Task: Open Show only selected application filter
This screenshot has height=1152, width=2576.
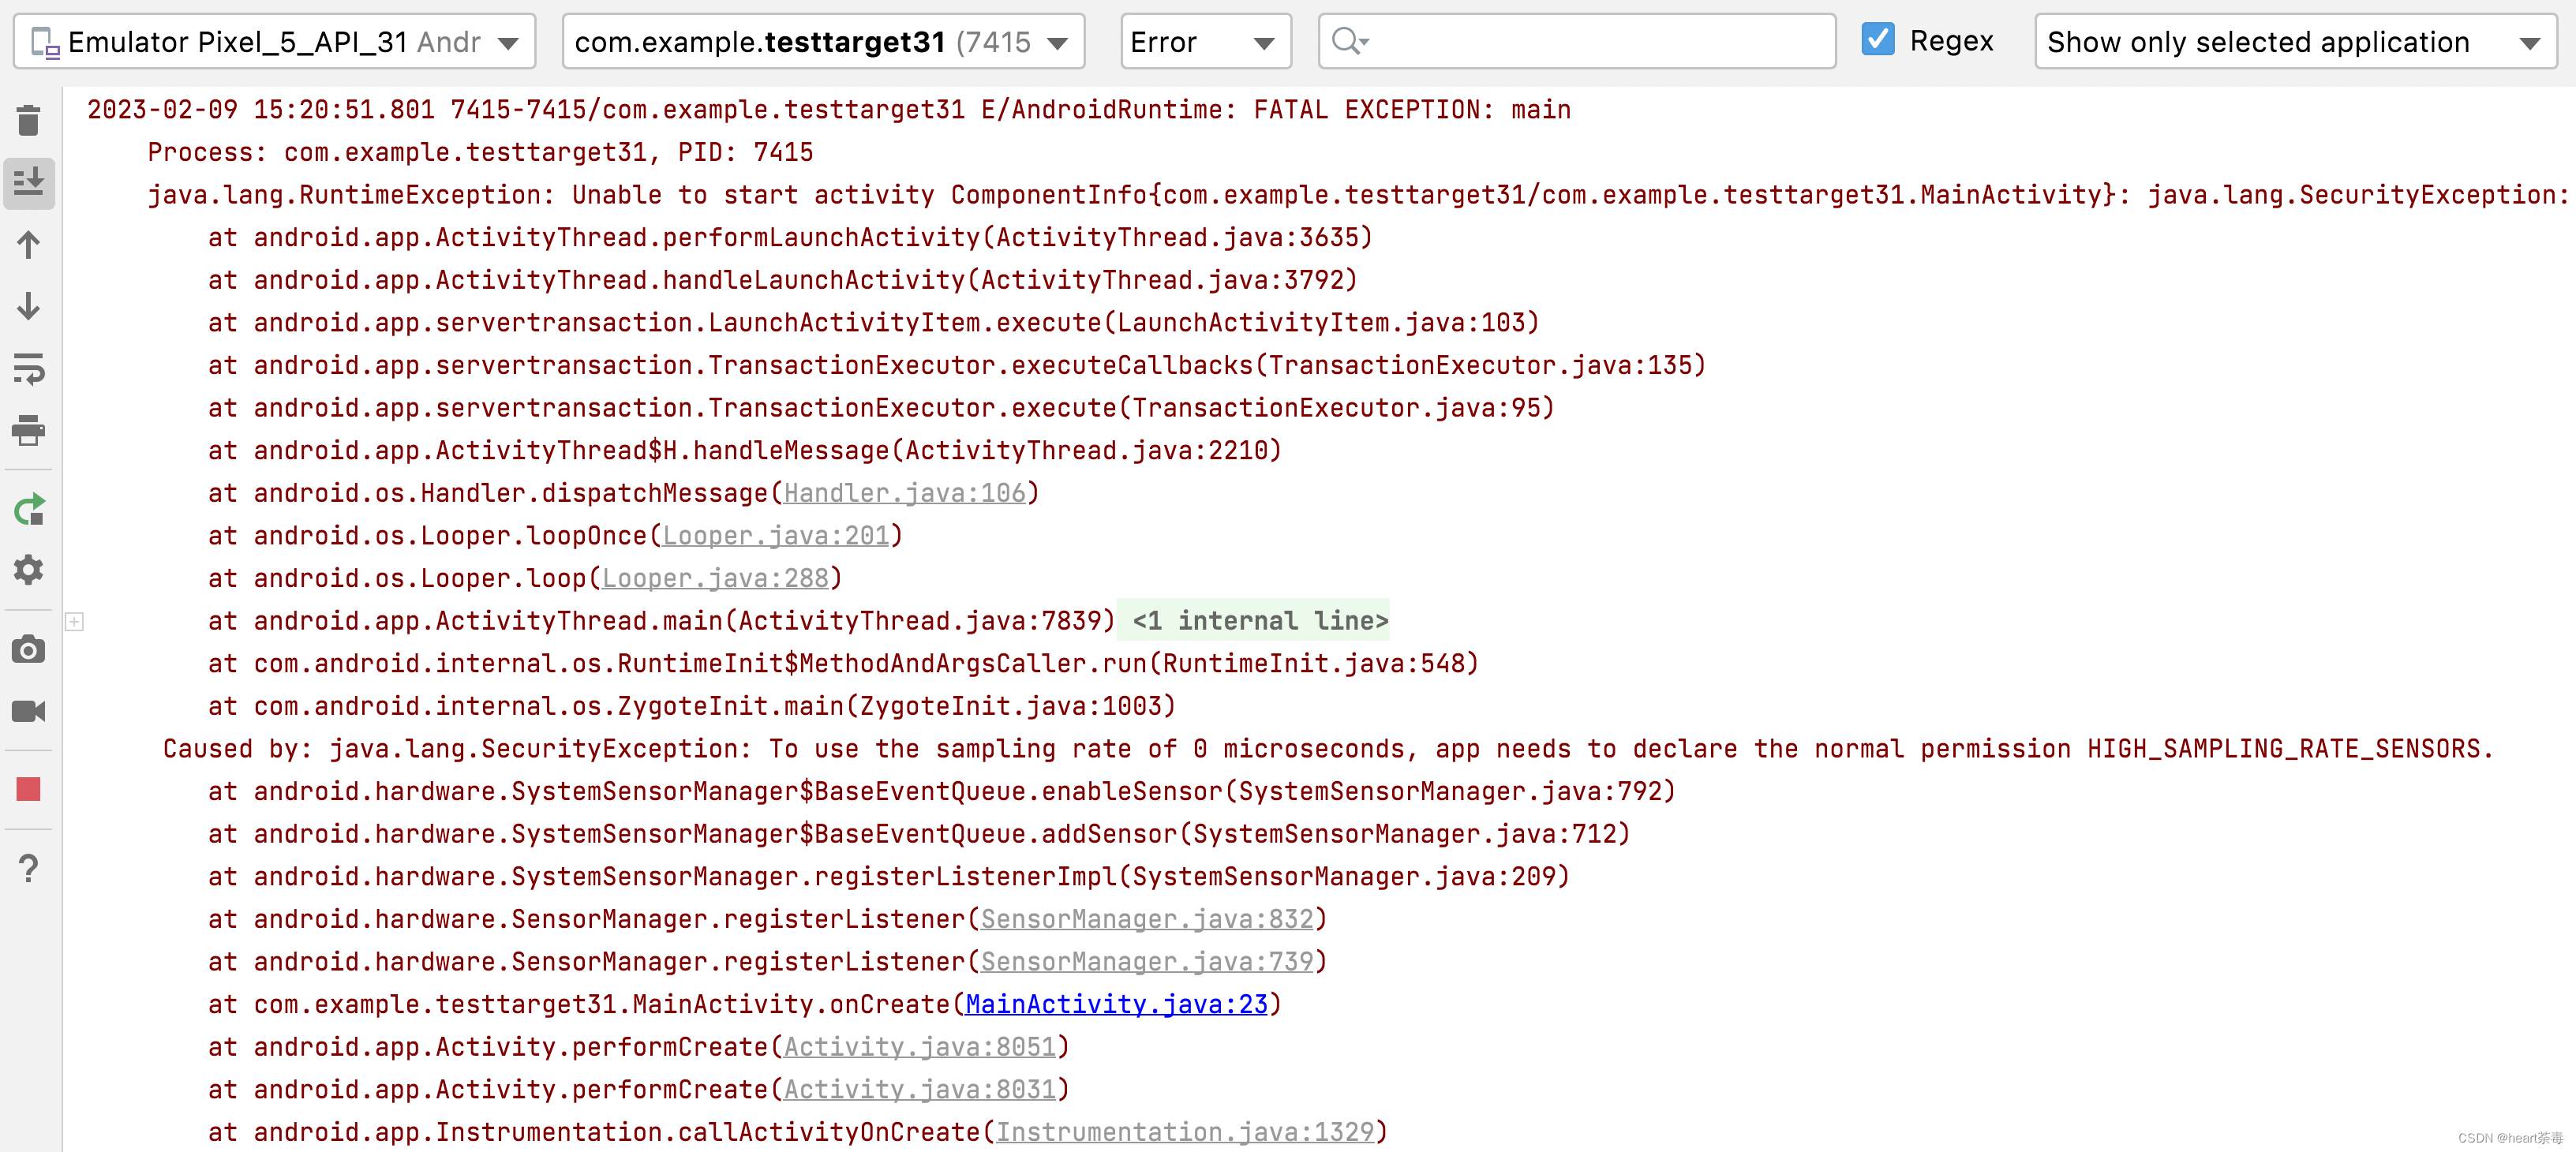Action: pos(2294,42)
